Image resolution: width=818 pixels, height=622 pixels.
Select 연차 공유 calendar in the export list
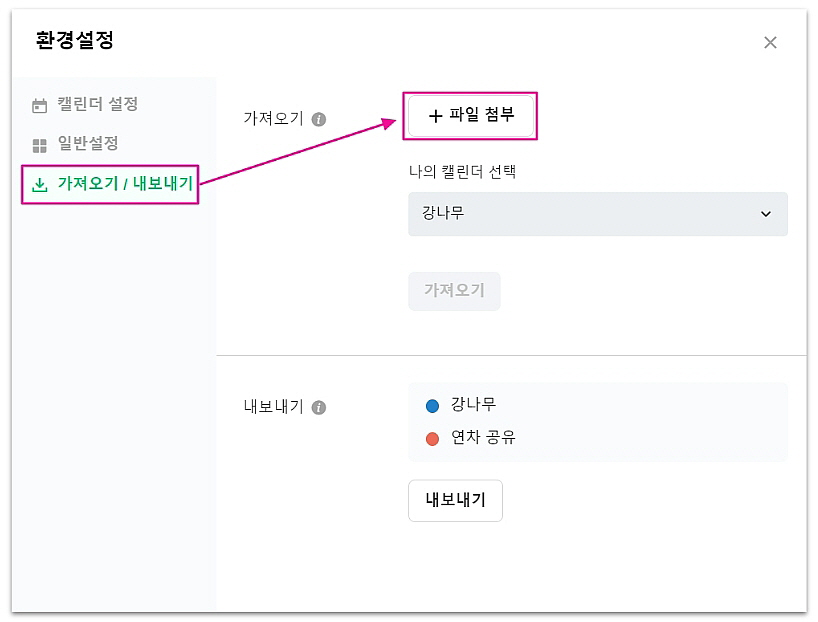pyautogui.click(x=483, y=437)
